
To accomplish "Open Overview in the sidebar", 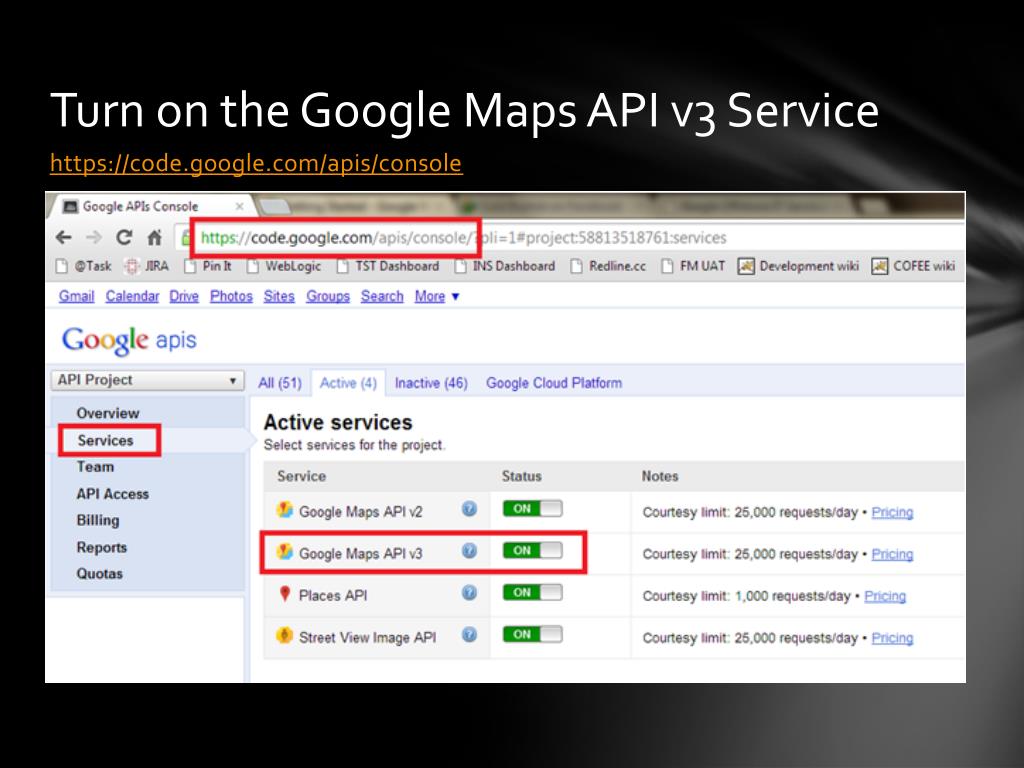I will click(x=108, y=413).
